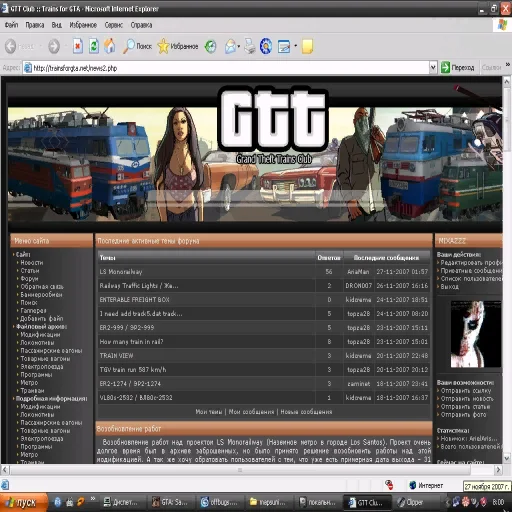Open the Search (Поиск) toolbar button
The image size is (512, 512).
pyautogui.click(x=137, y=46)
